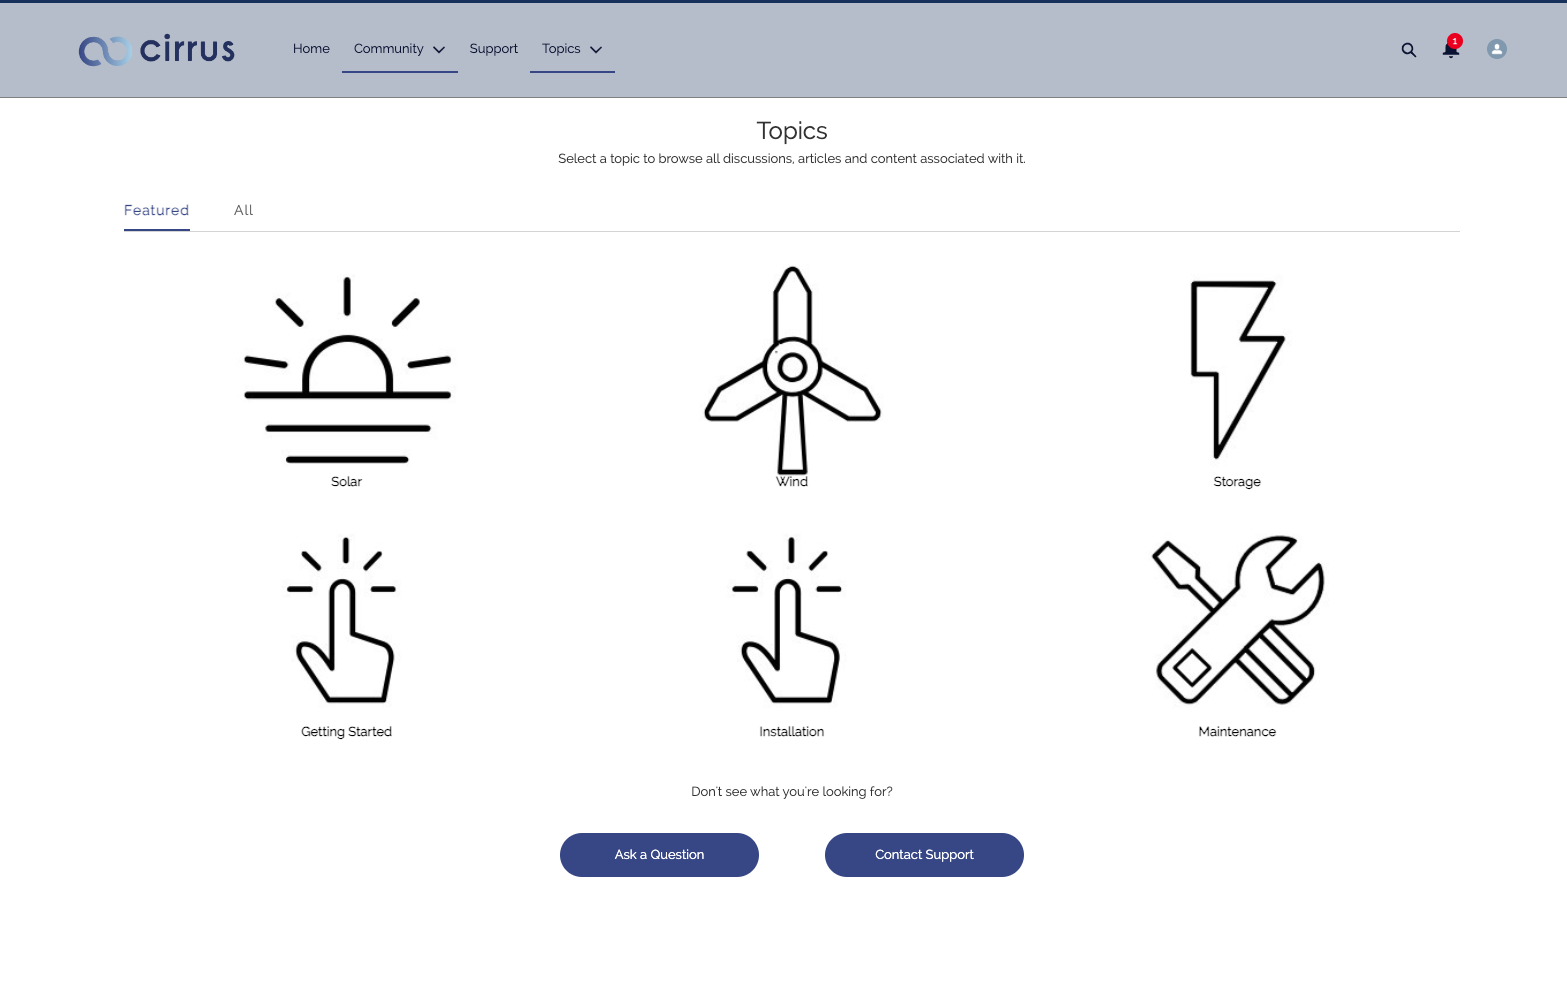Open the Installation topic icon

click(791, 620)
